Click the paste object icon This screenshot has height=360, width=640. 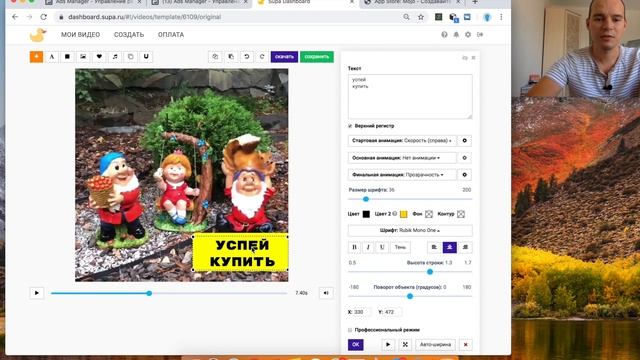231,57
